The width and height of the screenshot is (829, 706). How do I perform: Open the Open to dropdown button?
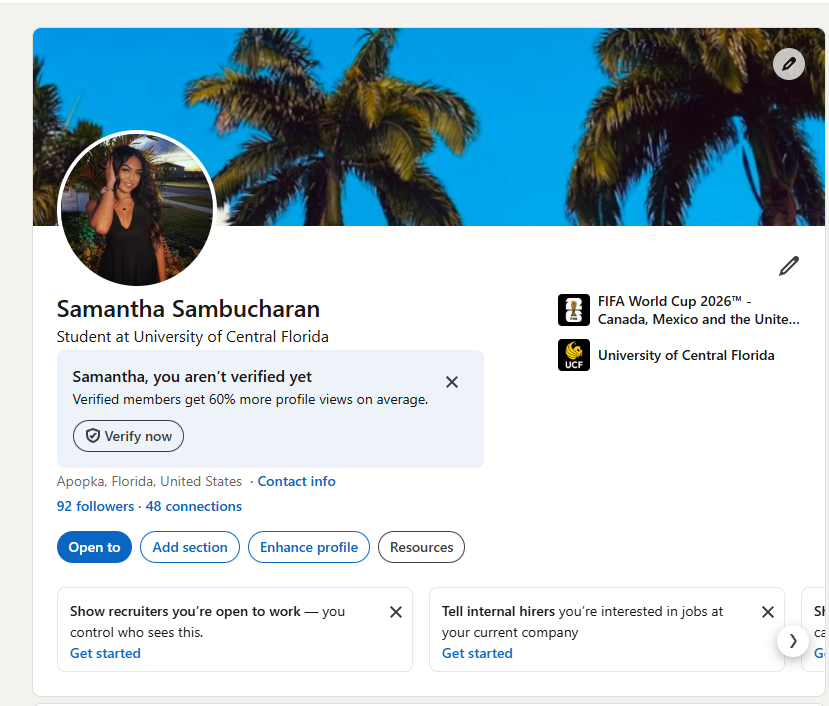tap(94, 547)
